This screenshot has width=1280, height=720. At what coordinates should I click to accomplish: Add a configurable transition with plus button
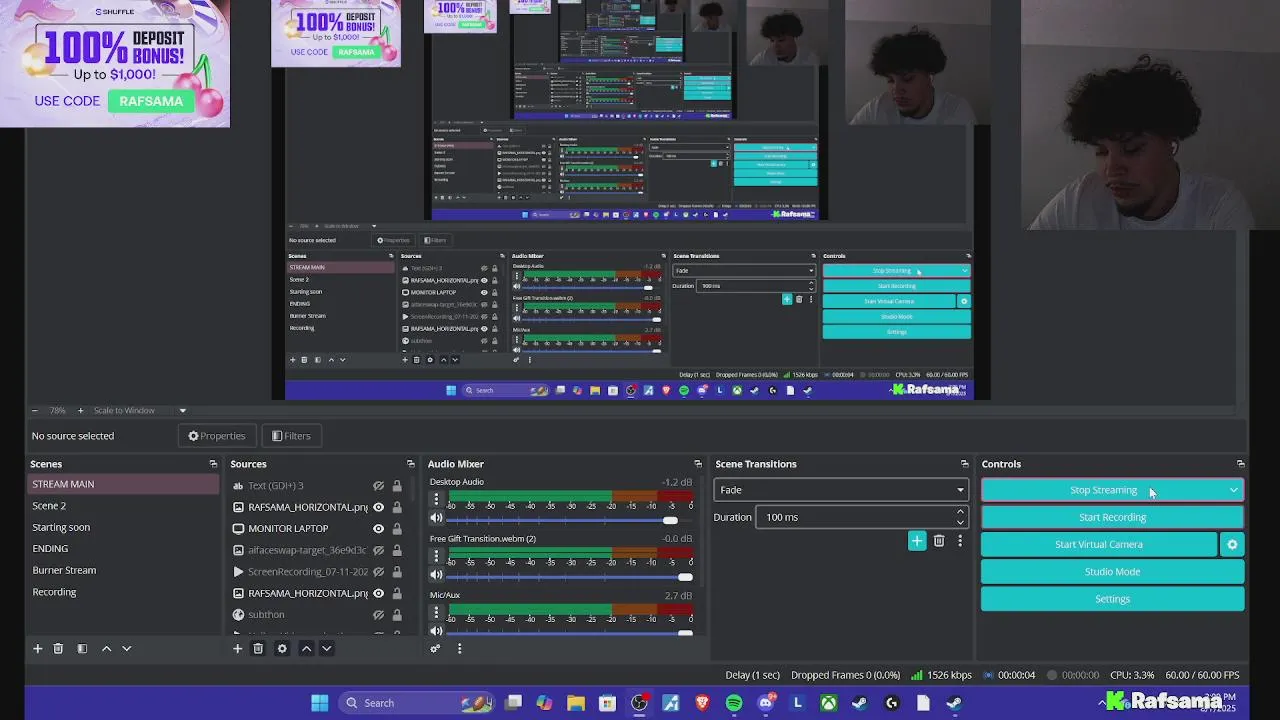[917, 541]
